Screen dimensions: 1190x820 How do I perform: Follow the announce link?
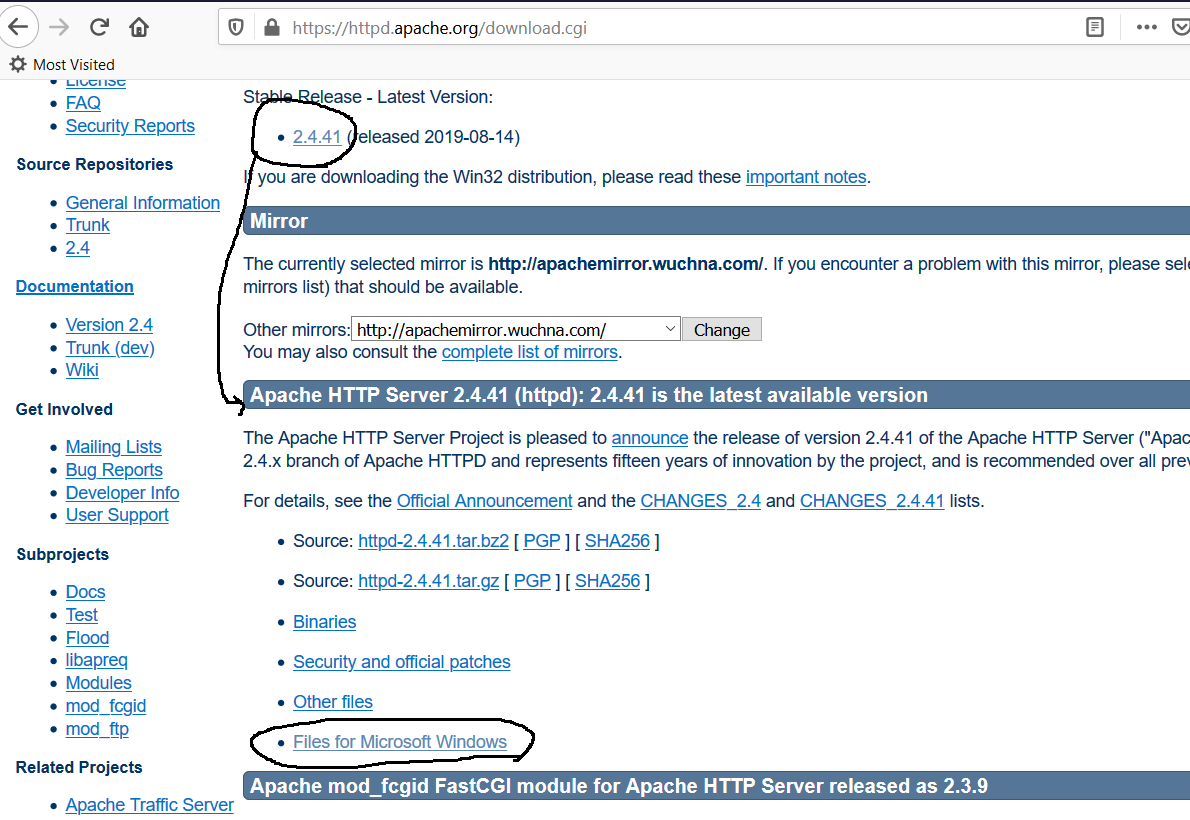coord(650,438)
